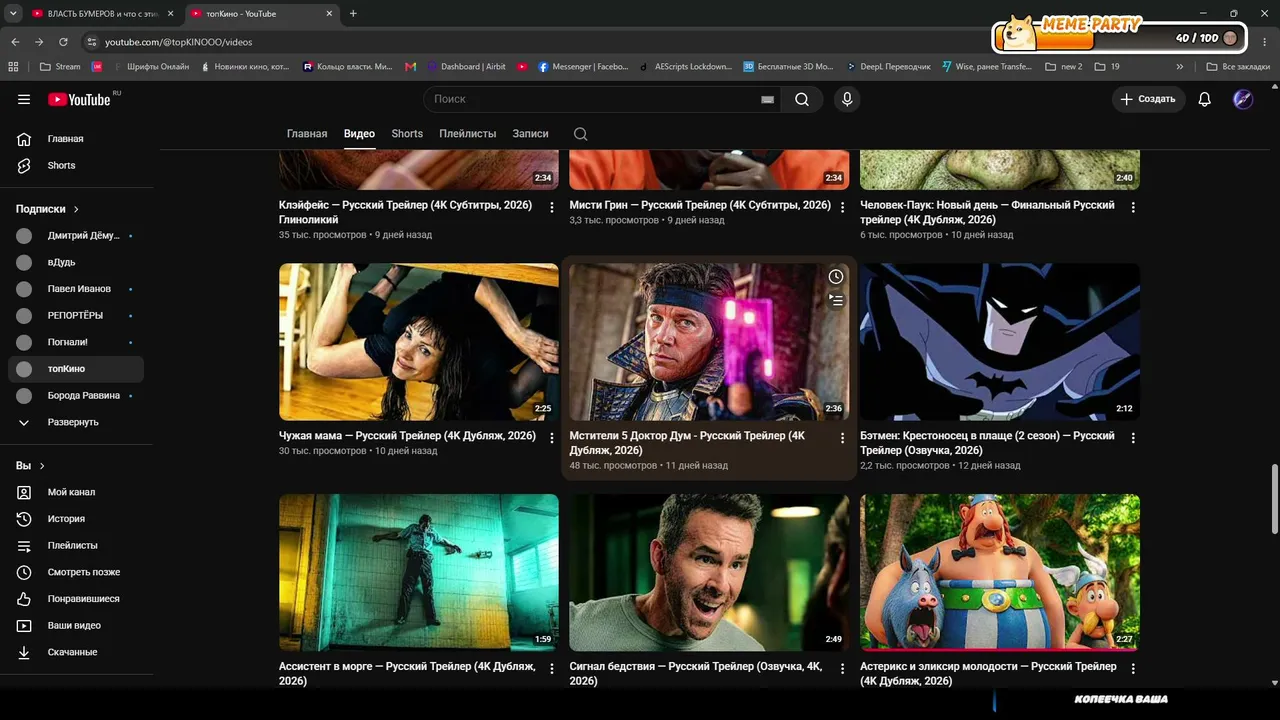This screenshot has height=720, width=1280.
Task: Open options menu for Бэтмен trailer
Action: tap(1133, 438)
